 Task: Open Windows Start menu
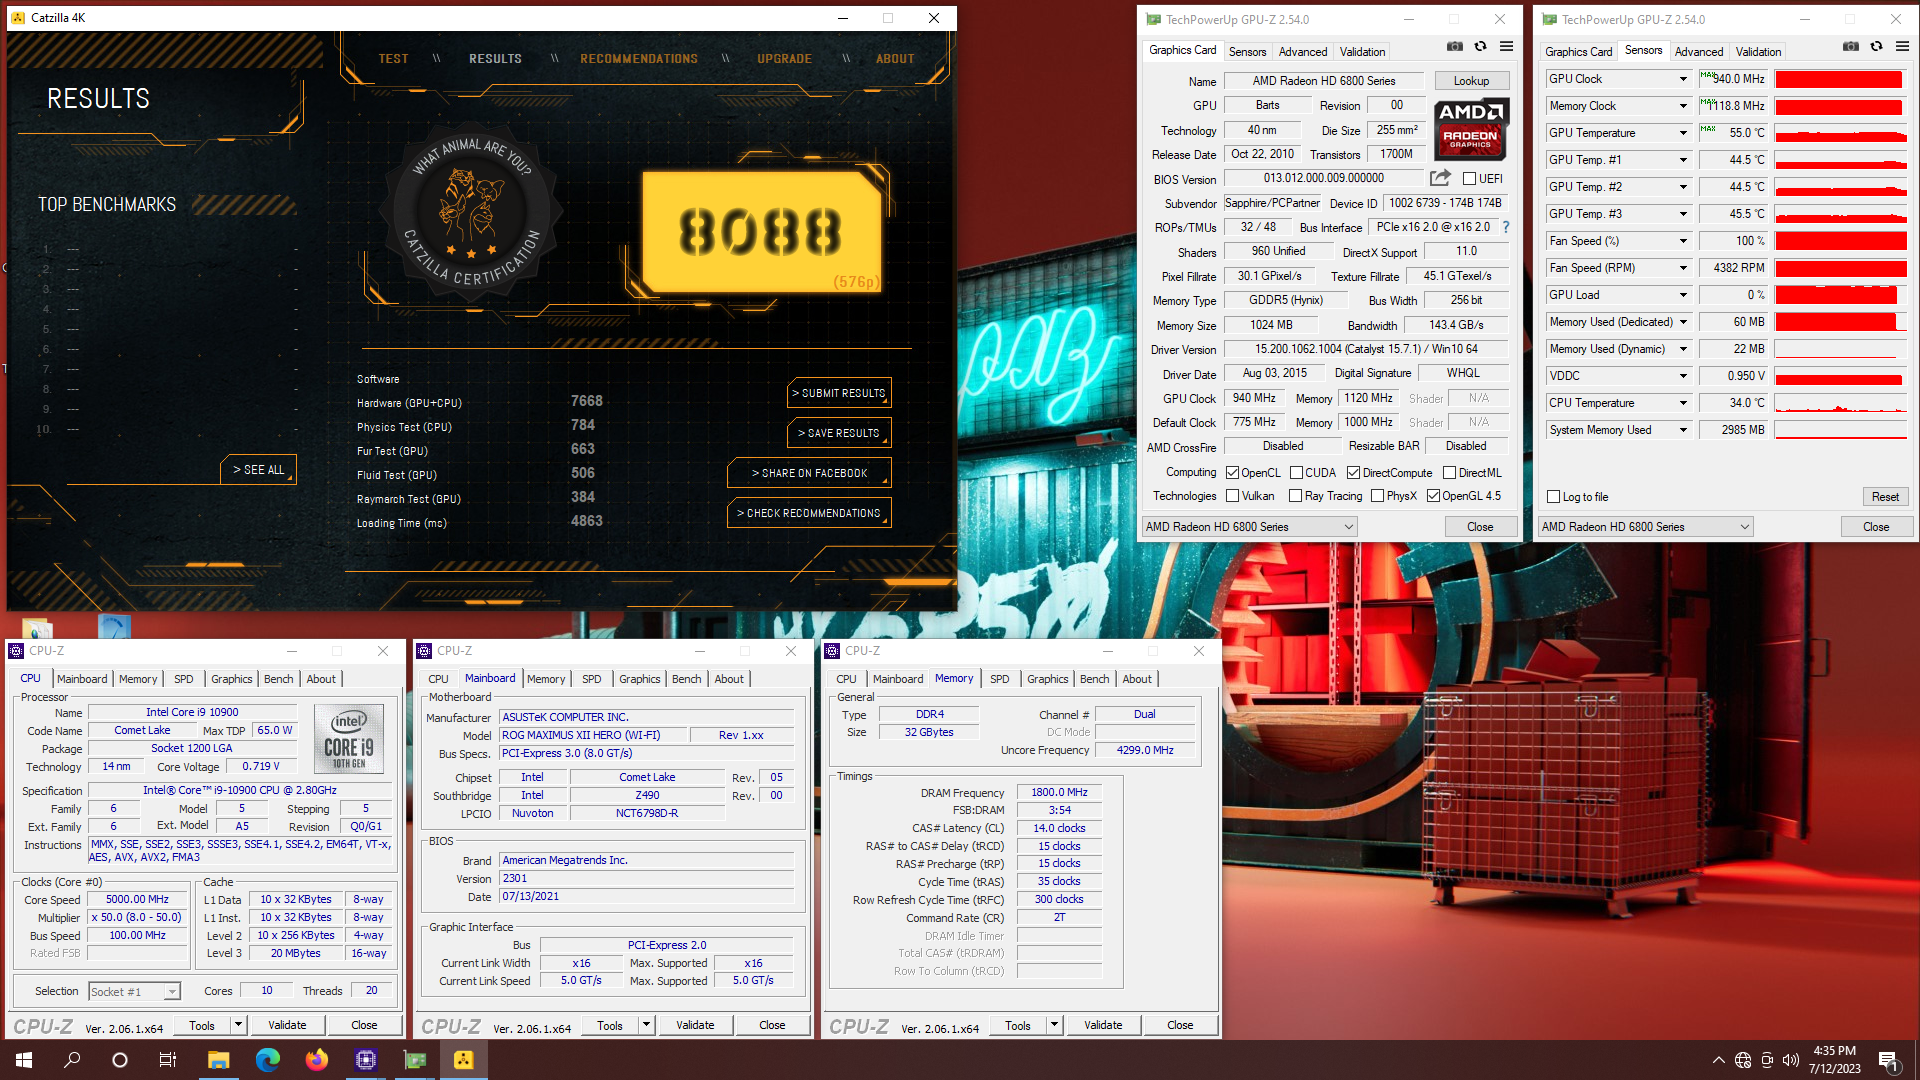pyautogui.click(x=24, y=1060)
